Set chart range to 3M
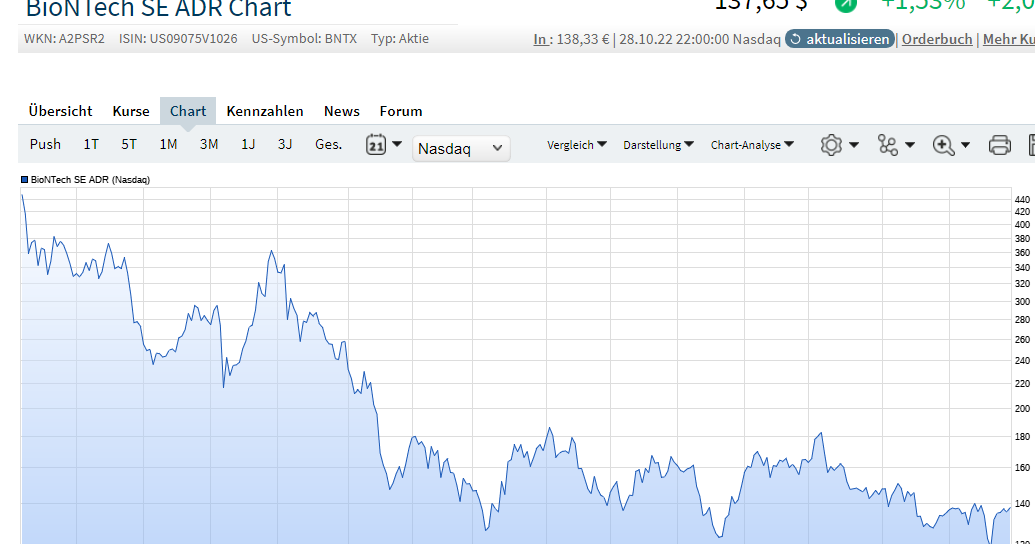This screenshot has width=1035, height=544. pyautogui.click(x=209, y=144)
